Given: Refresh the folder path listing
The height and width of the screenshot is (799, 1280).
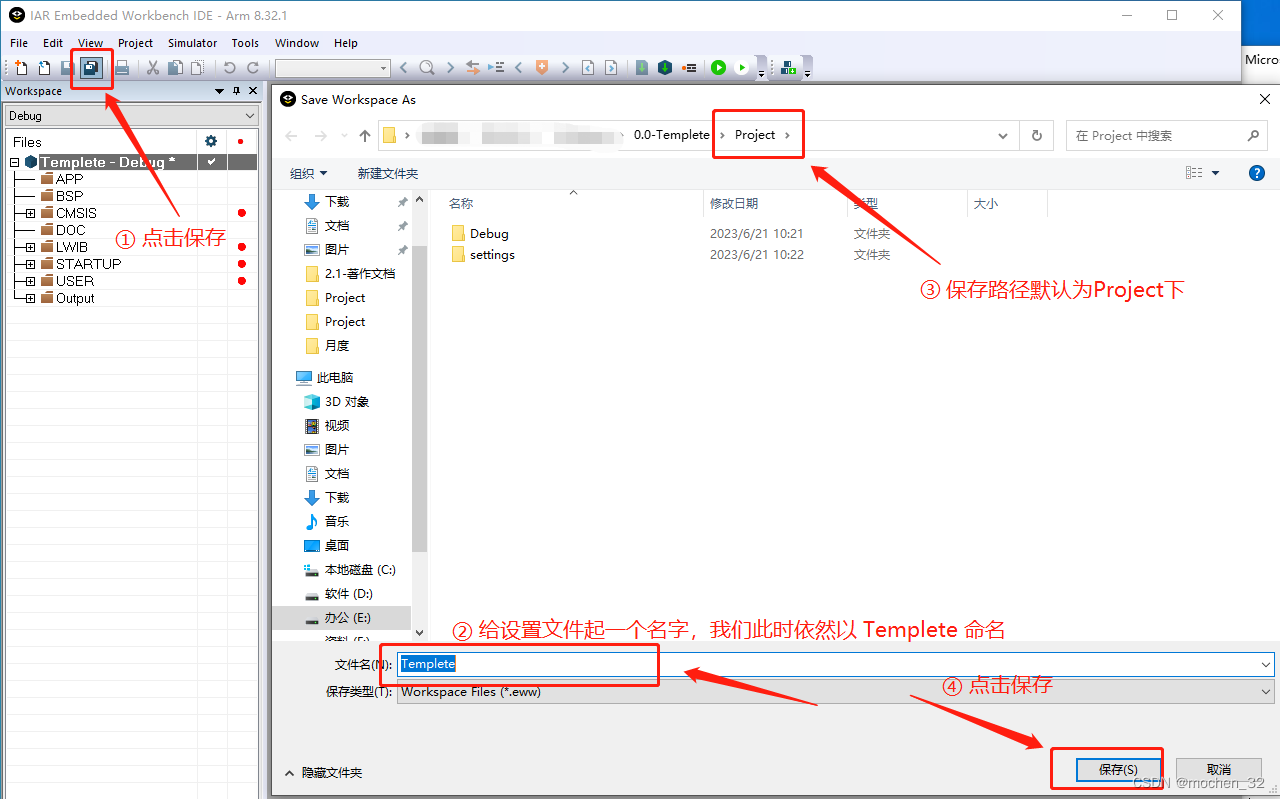Looking at the screenshot, I should 1037,136.
